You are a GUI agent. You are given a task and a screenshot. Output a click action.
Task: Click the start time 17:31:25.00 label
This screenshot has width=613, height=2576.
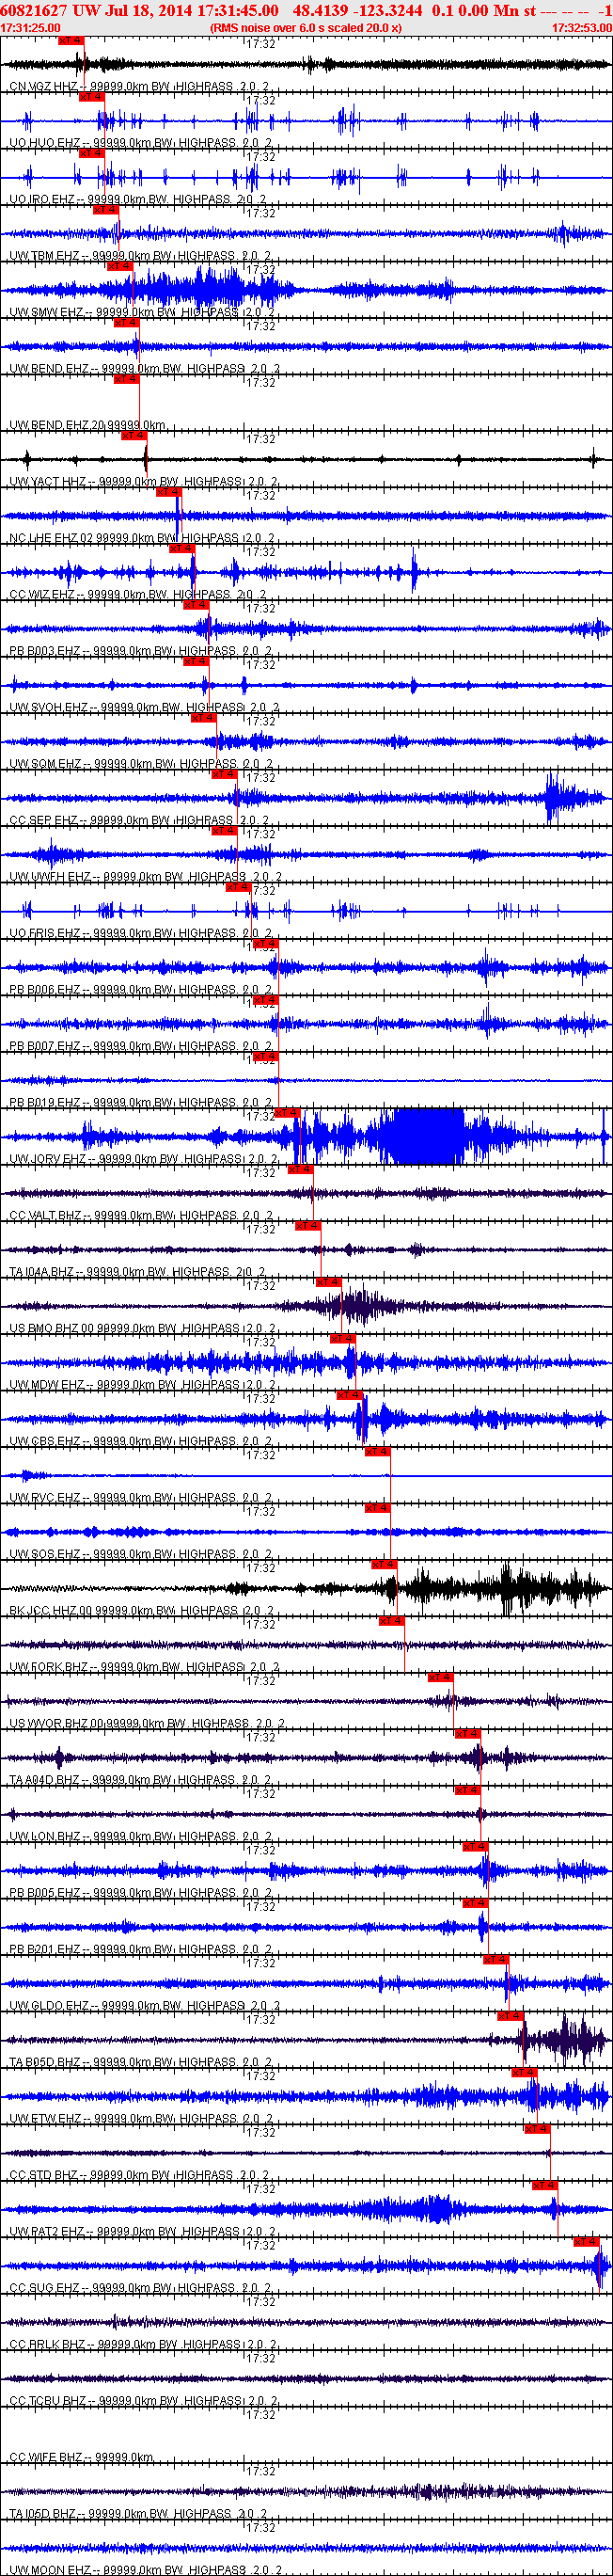click(31, 28)
